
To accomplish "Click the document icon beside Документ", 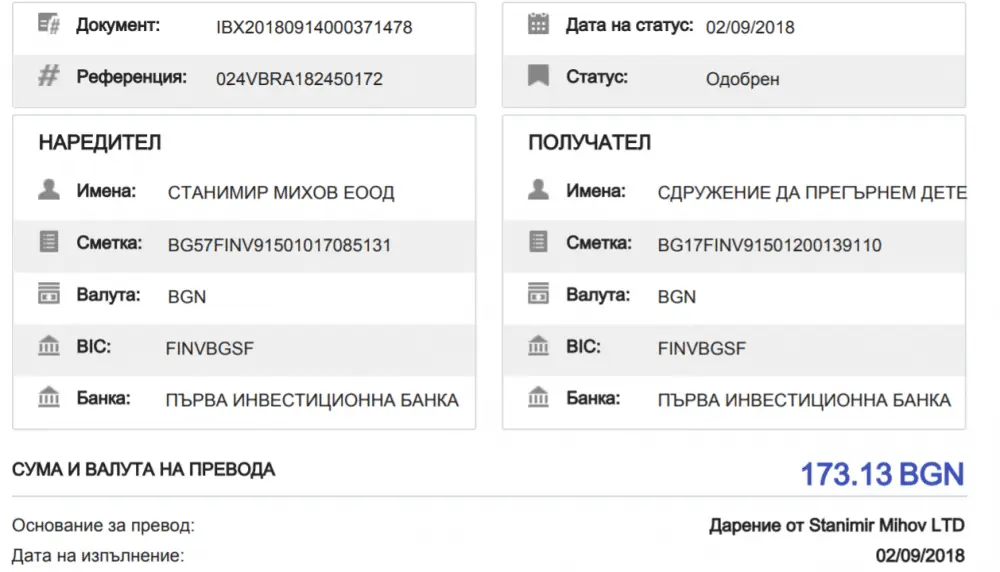I will 49,25.
